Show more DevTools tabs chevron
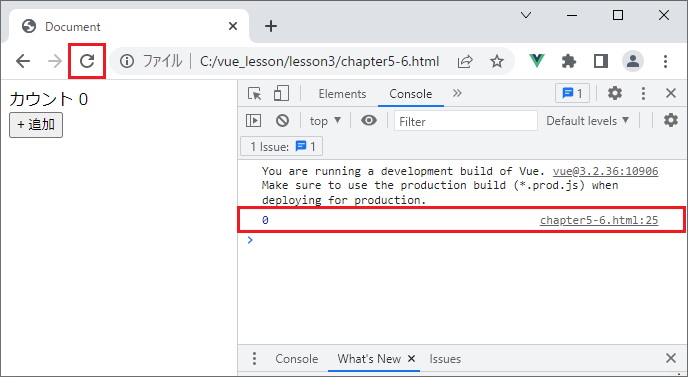 coord(457,93)
